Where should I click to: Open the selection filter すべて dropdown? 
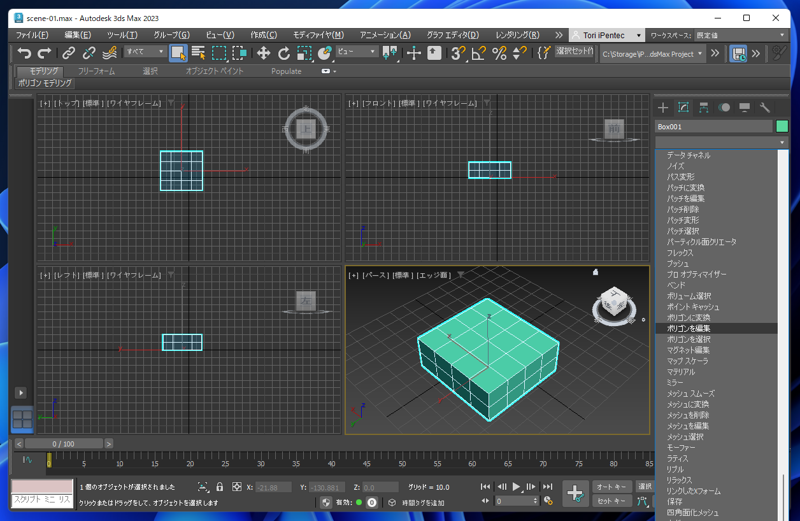pyautogui.click(x=145, y=52)
